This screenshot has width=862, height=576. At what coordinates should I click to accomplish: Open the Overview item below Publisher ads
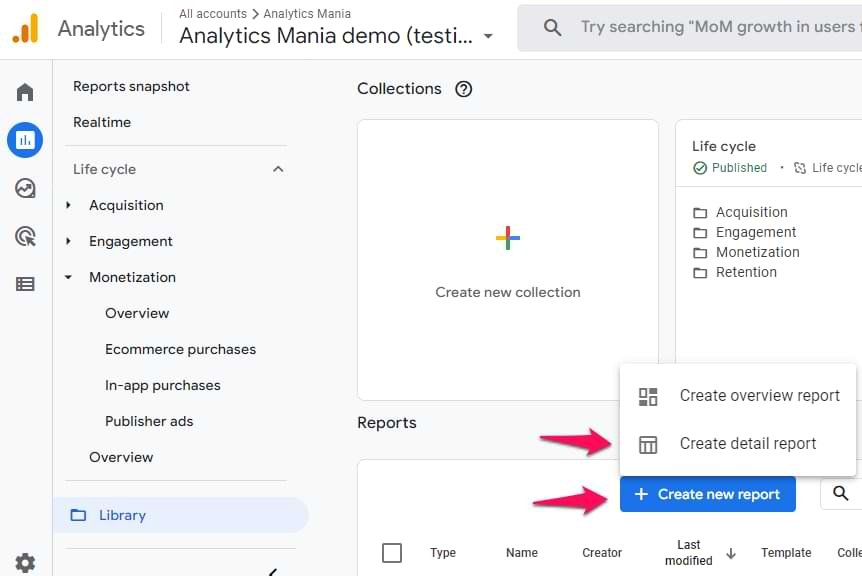[121, 457]
